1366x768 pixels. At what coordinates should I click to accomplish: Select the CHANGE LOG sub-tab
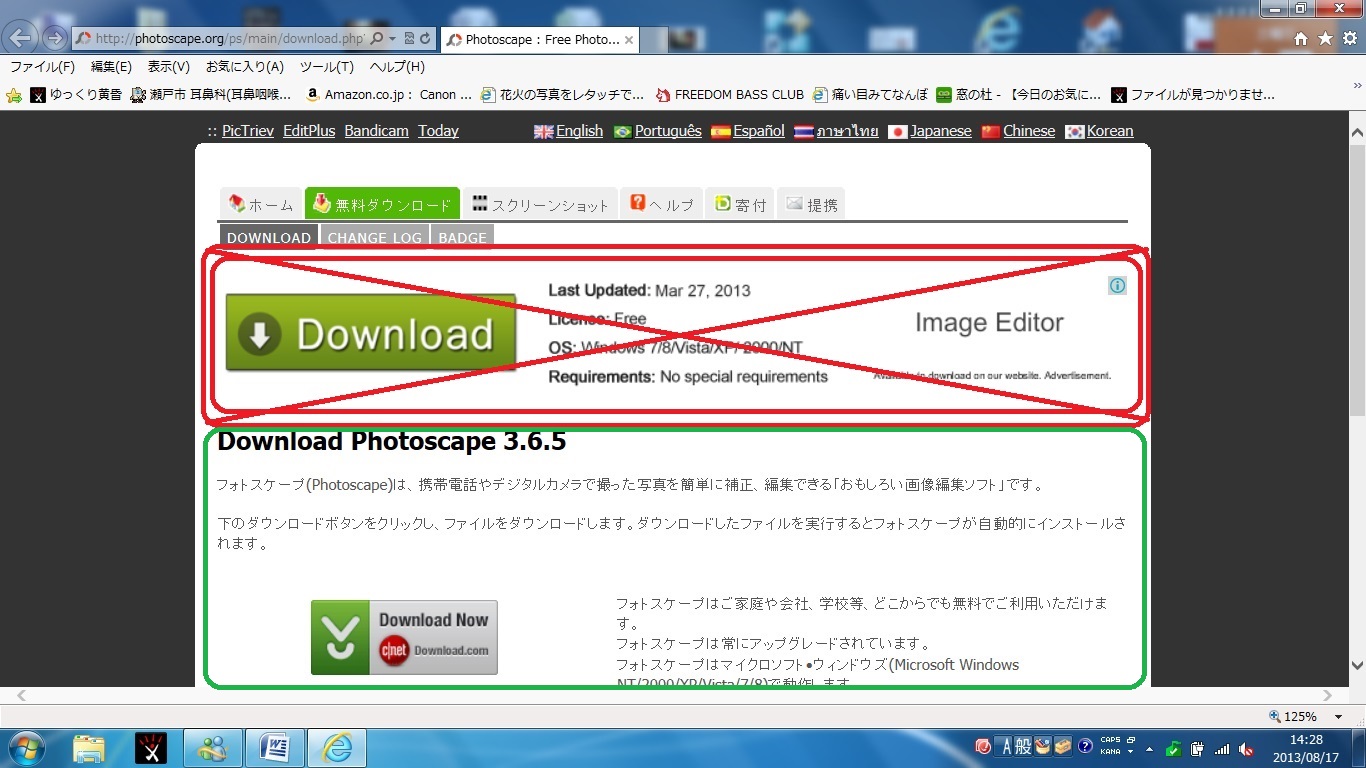[375, 237]
